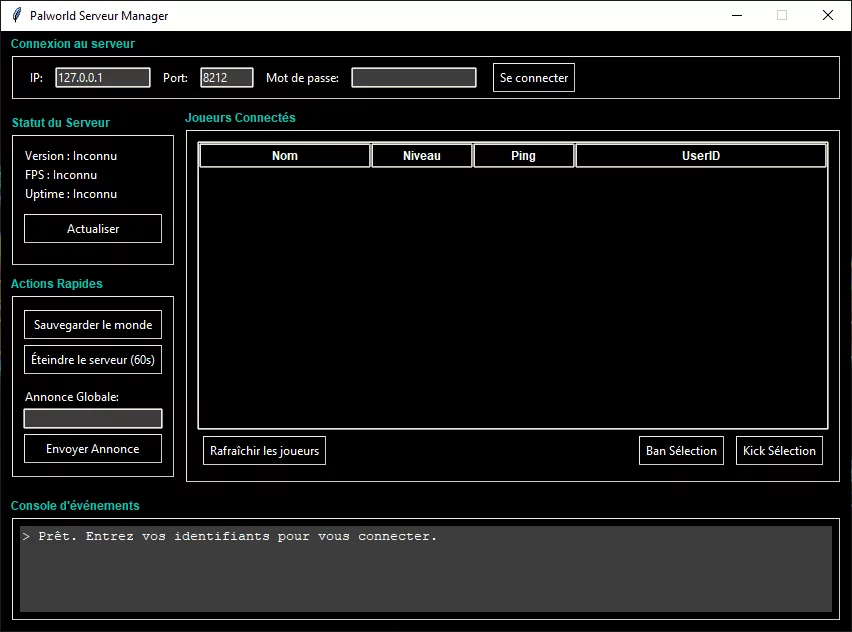Refresh status with the Actualiser button
Image resolution: width=852 pixels, height=632 pixels.
coord(93,229)
